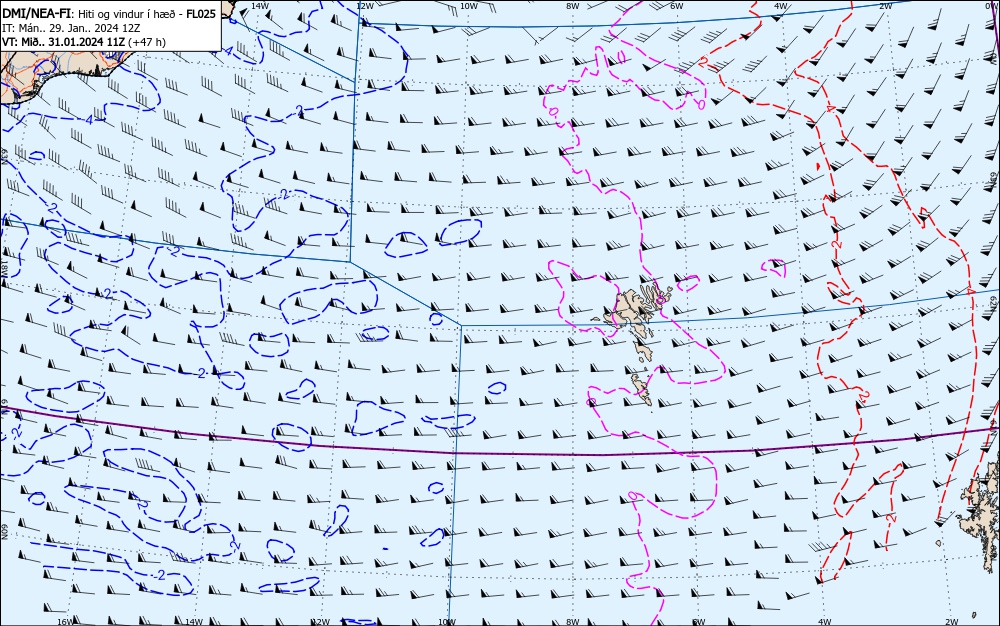Viewport: 1000px width, 626px height.
Task: Click the 10W label on the top border
Action: [469, 6]
